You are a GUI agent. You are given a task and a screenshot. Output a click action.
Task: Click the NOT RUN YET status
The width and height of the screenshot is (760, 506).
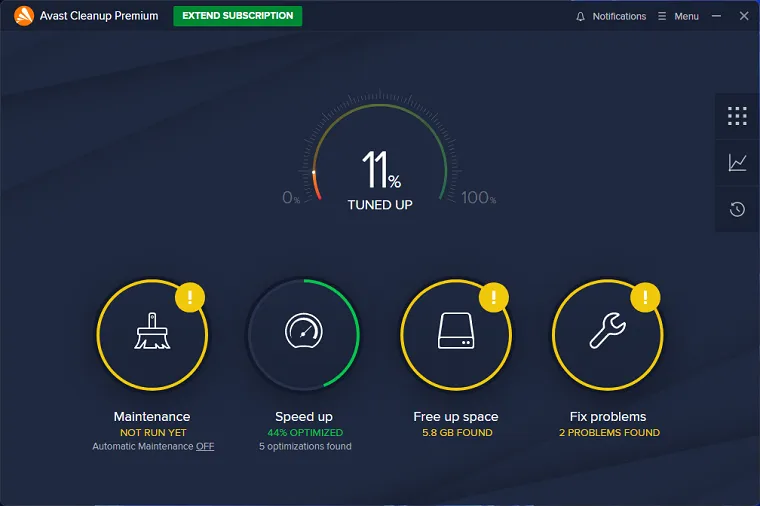click(153, 433)
